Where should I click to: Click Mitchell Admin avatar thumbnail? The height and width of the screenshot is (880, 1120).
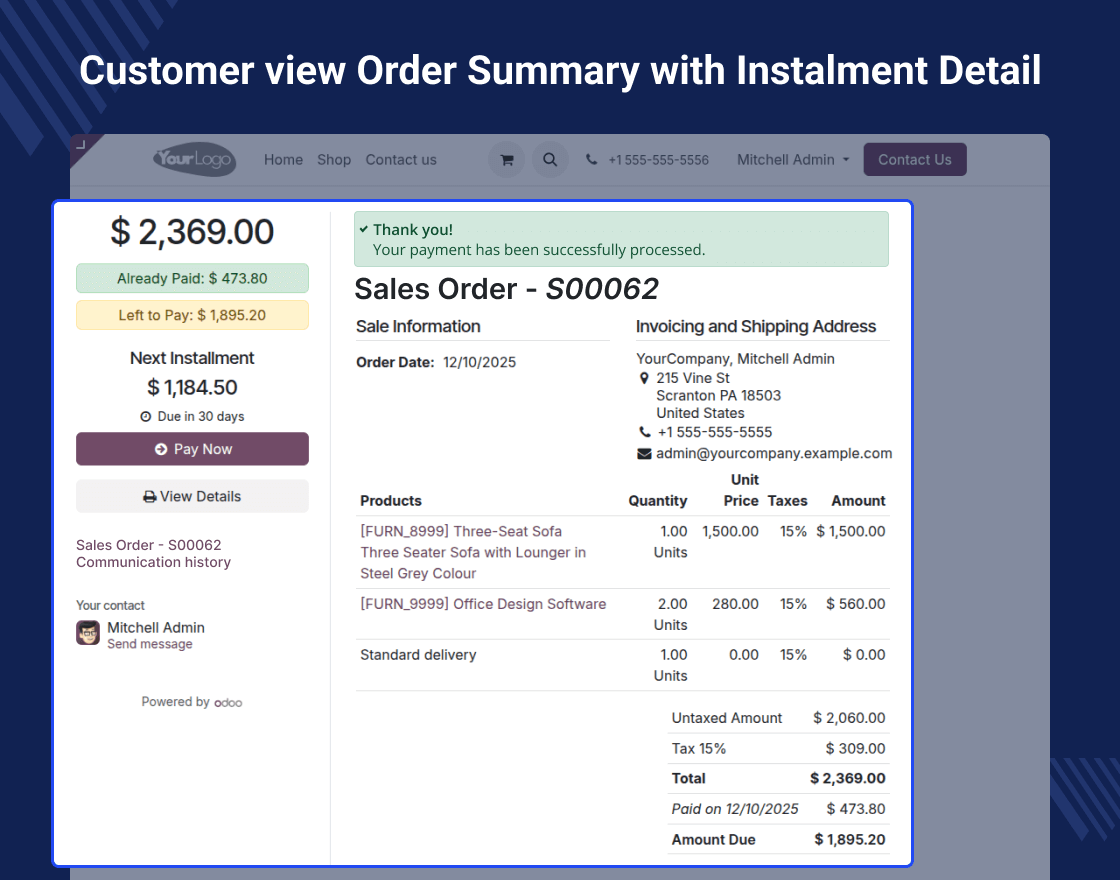click(88, 633)
